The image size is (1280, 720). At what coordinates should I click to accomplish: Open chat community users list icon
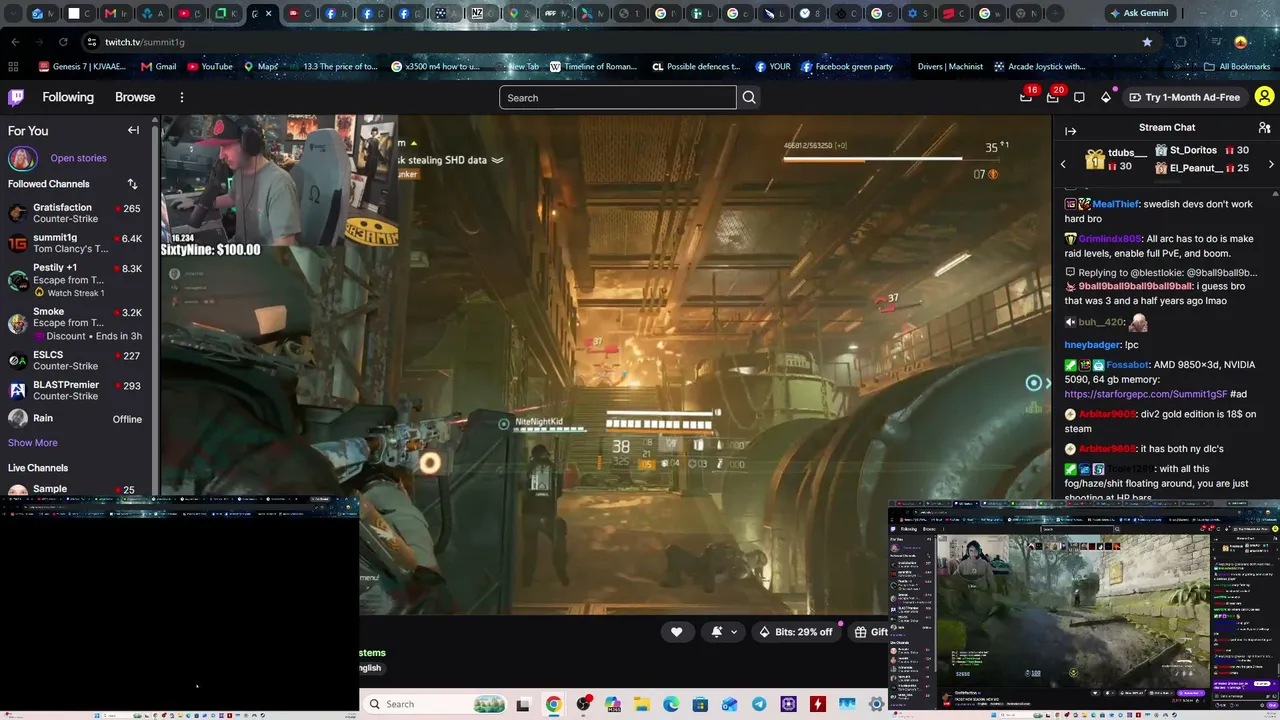[1264, 128]
